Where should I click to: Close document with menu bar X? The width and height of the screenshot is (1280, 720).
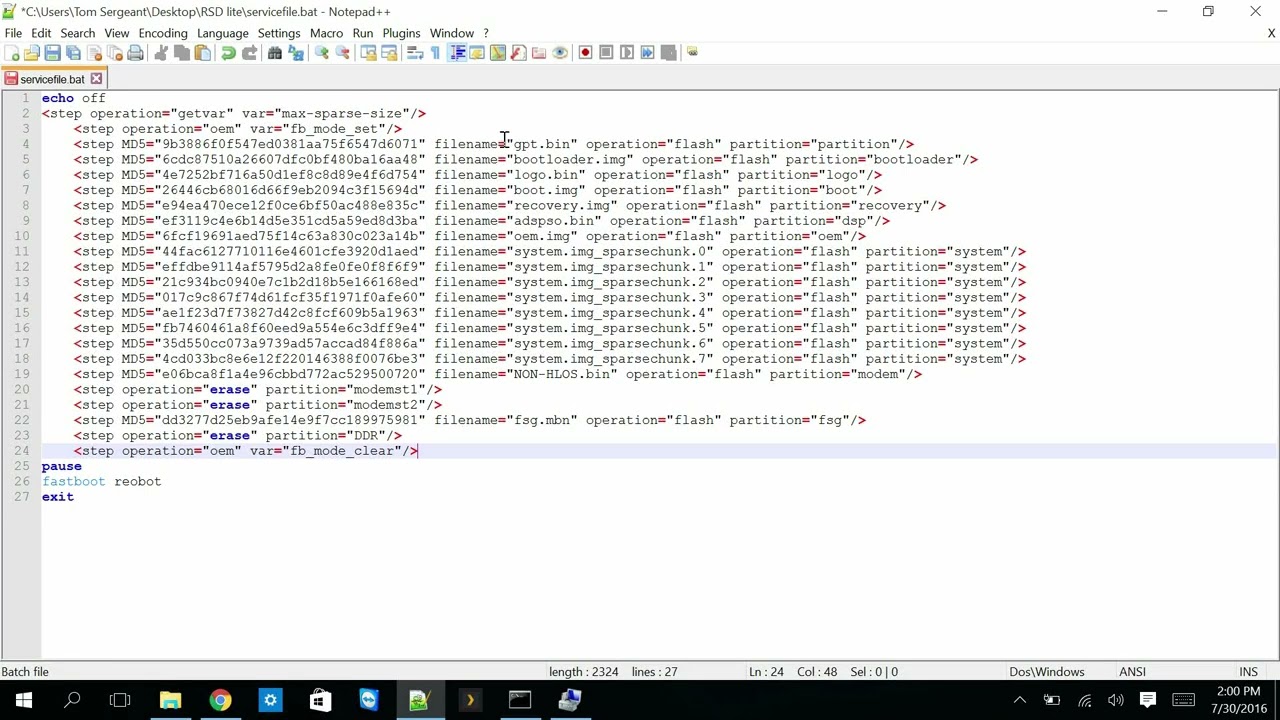1271,33
